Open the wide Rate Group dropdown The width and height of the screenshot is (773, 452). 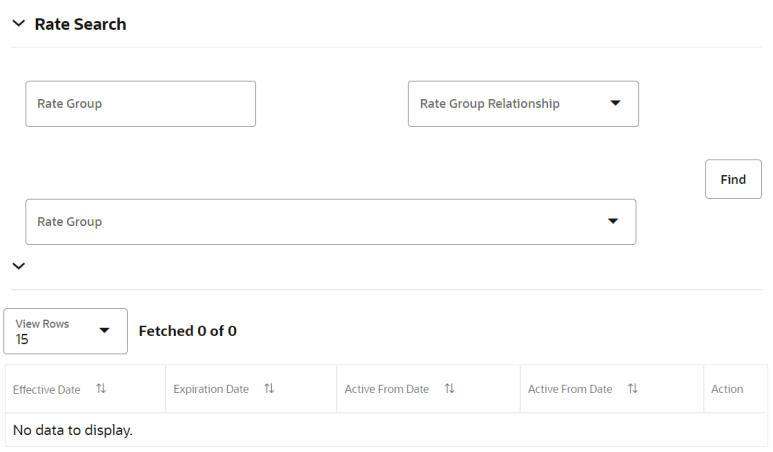331,222
